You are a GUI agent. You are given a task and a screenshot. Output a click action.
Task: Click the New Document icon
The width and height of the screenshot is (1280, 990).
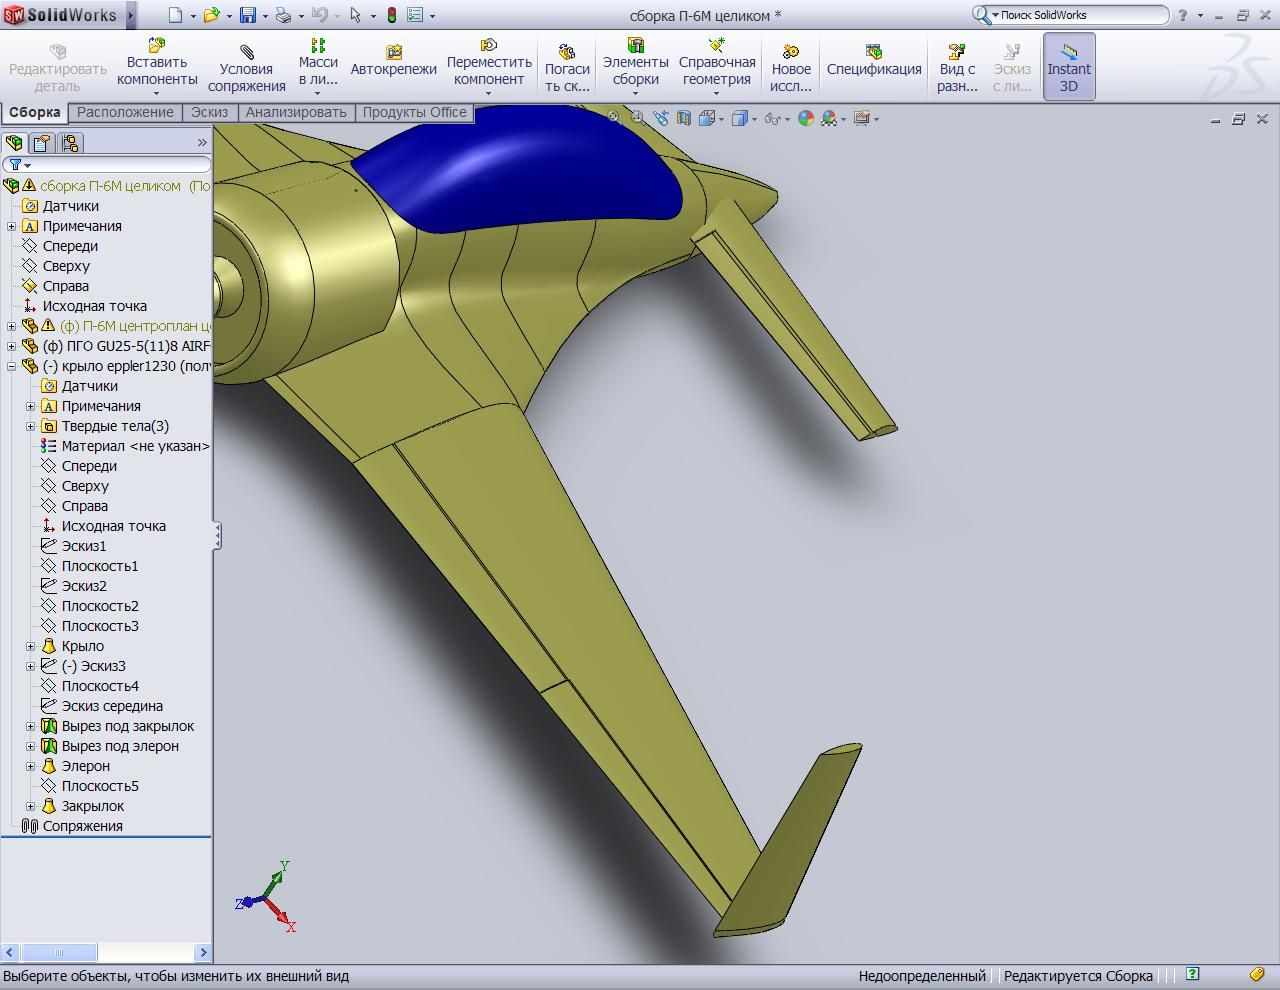[x=175, y=15]
